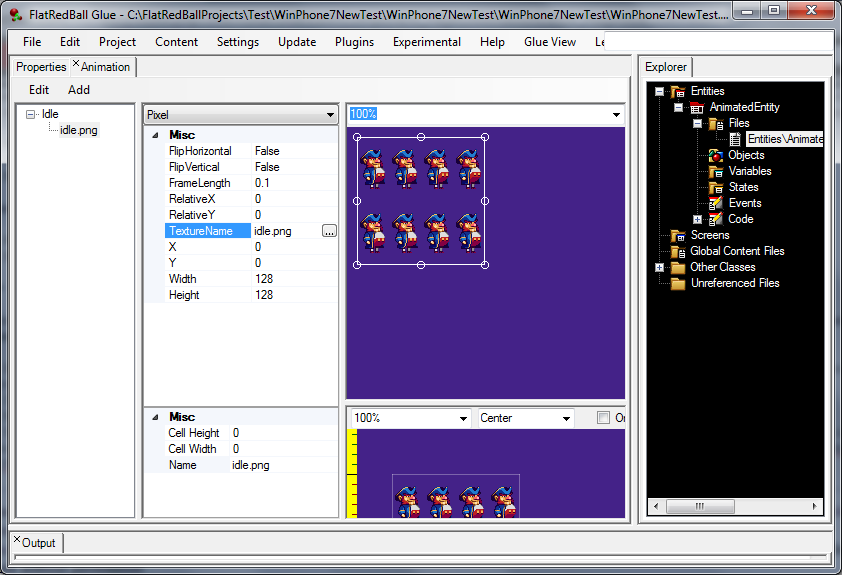This screenshot has width=842, height=575.
Task: Click the Screens folder icon
Action: [677, 235]
